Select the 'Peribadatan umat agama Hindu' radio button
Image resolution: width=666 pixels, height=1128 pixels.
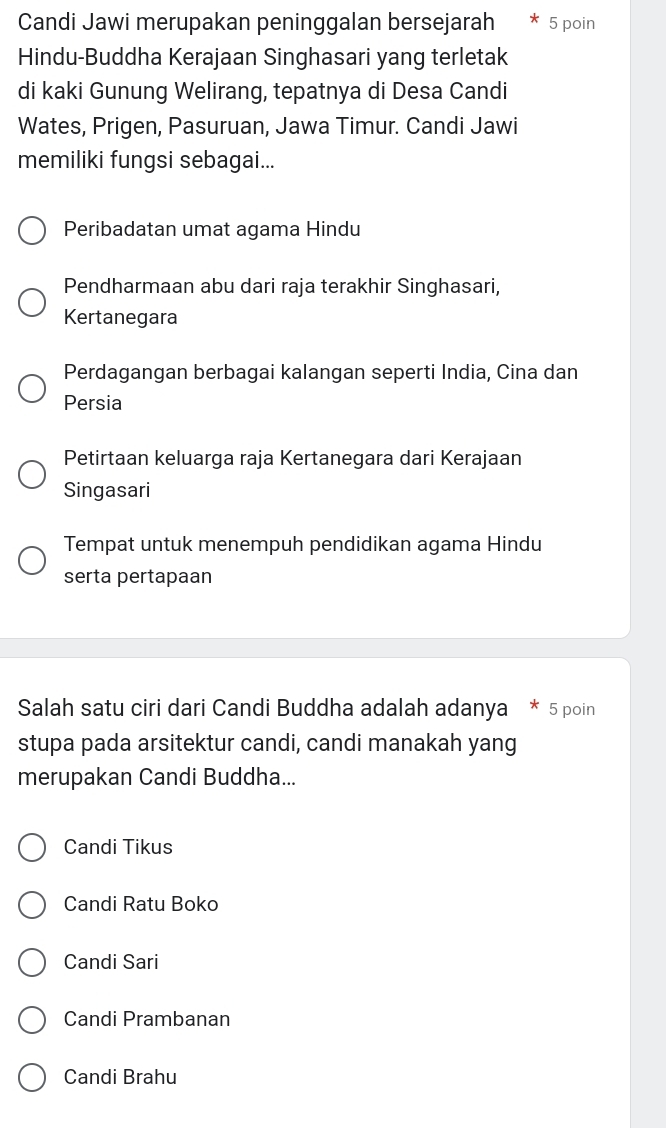32,230
